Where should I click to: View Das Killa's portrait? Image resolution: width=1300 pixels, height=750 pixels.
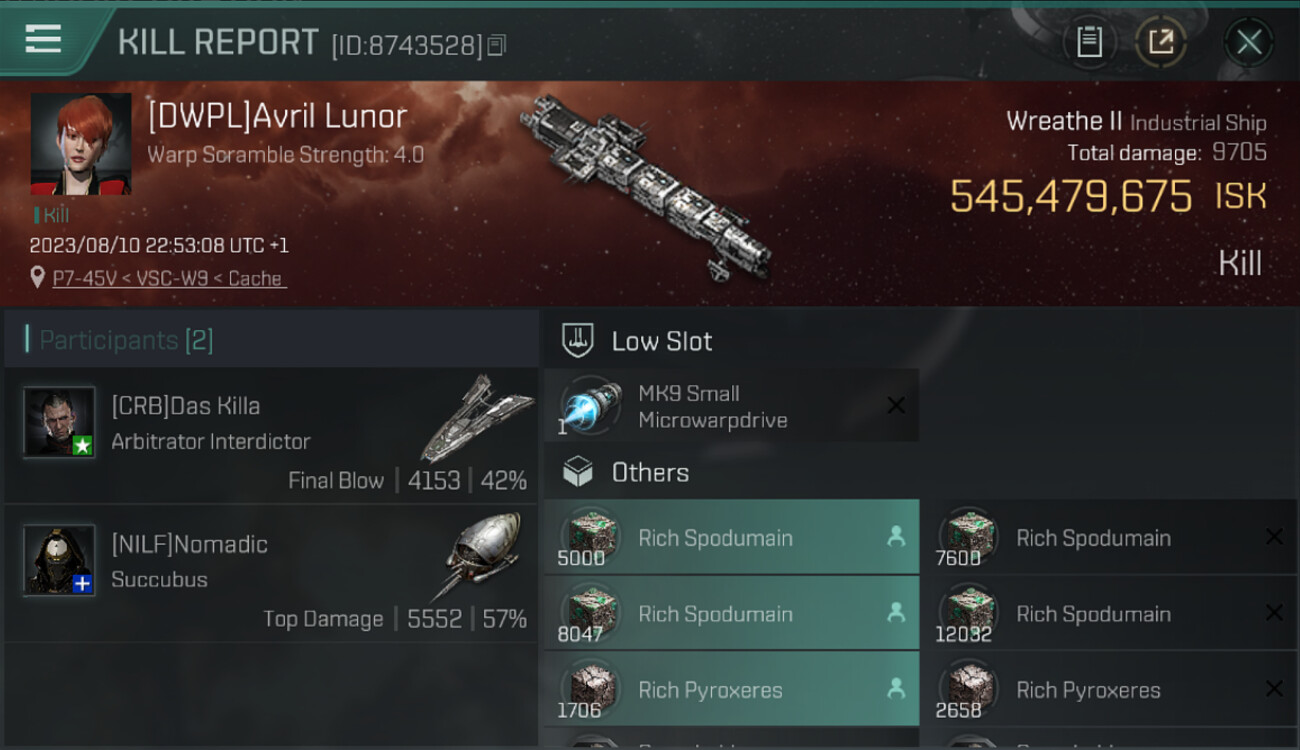click(59, 422)
